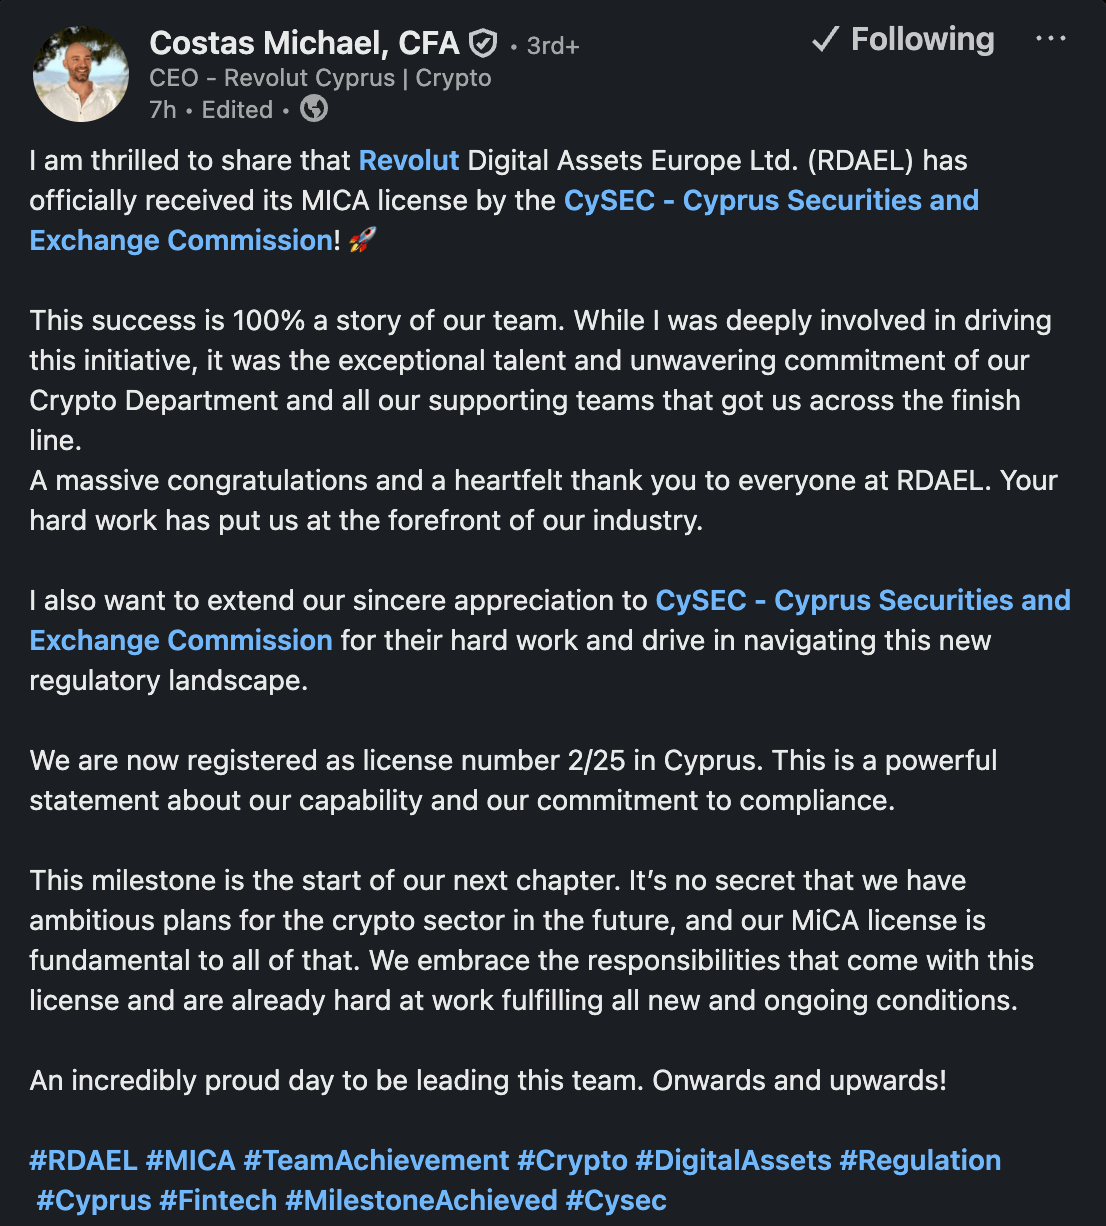Open the #Fintech hashtag

[218, 1201]
